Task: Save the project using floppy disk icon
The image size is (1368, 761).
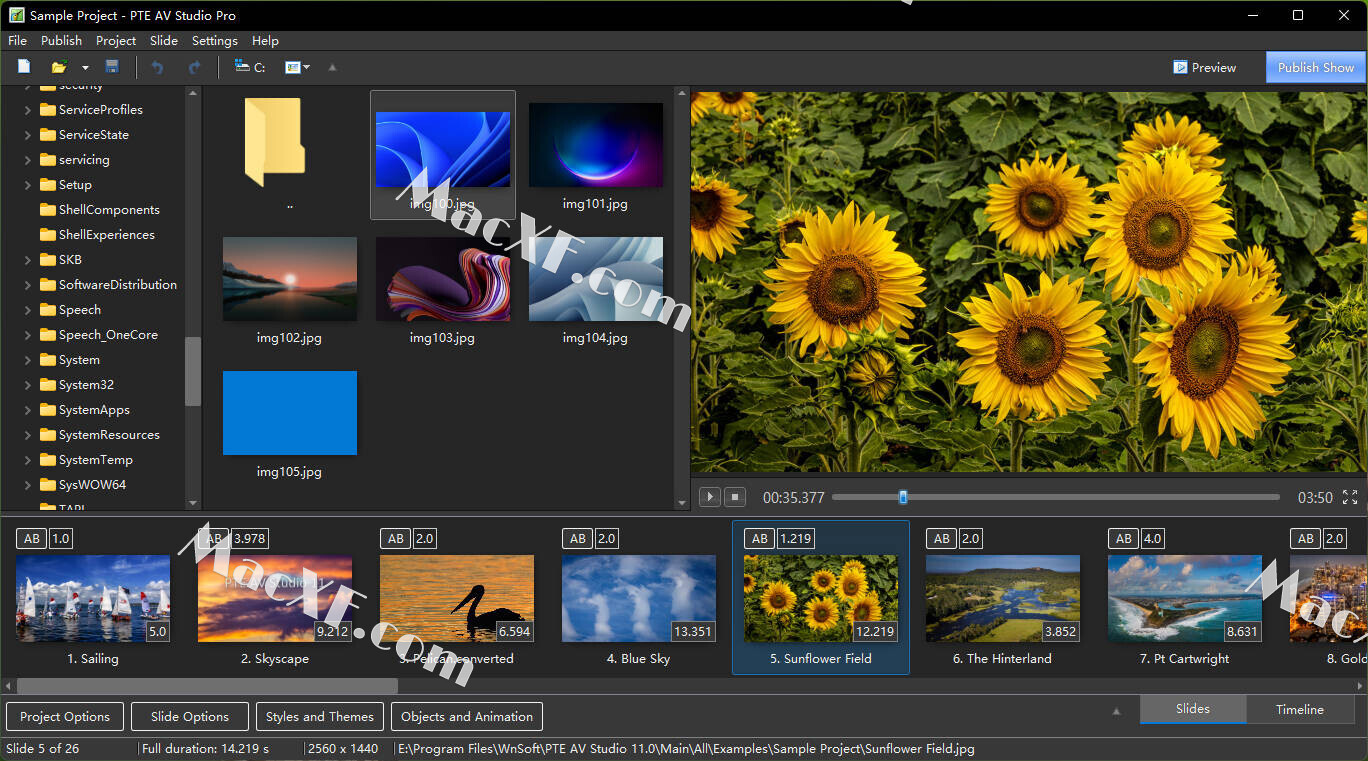Action: pos(112,67)
